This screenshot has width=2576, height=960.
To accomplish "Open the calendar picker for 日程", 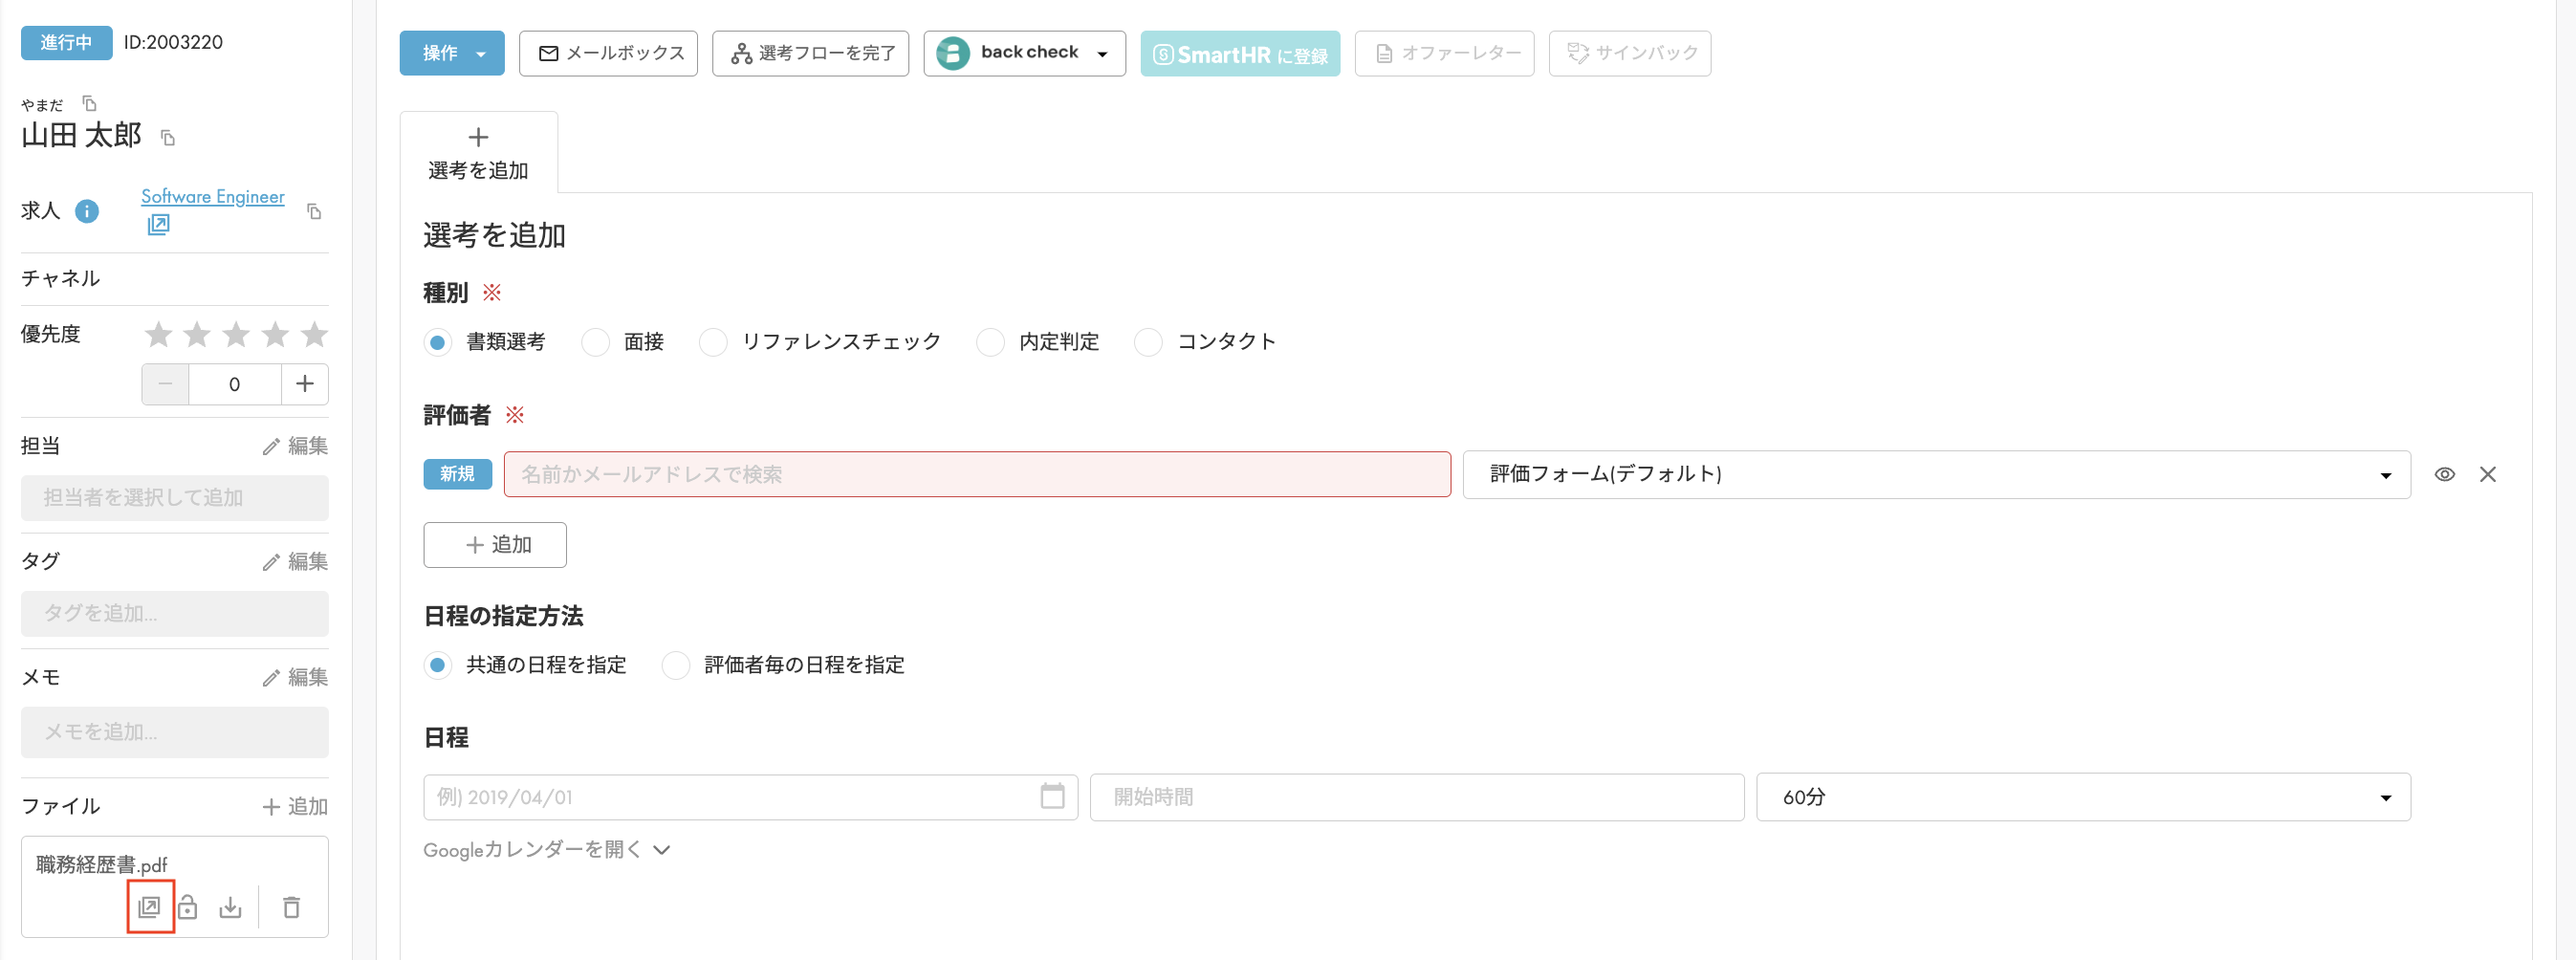I will point(1052,797).
